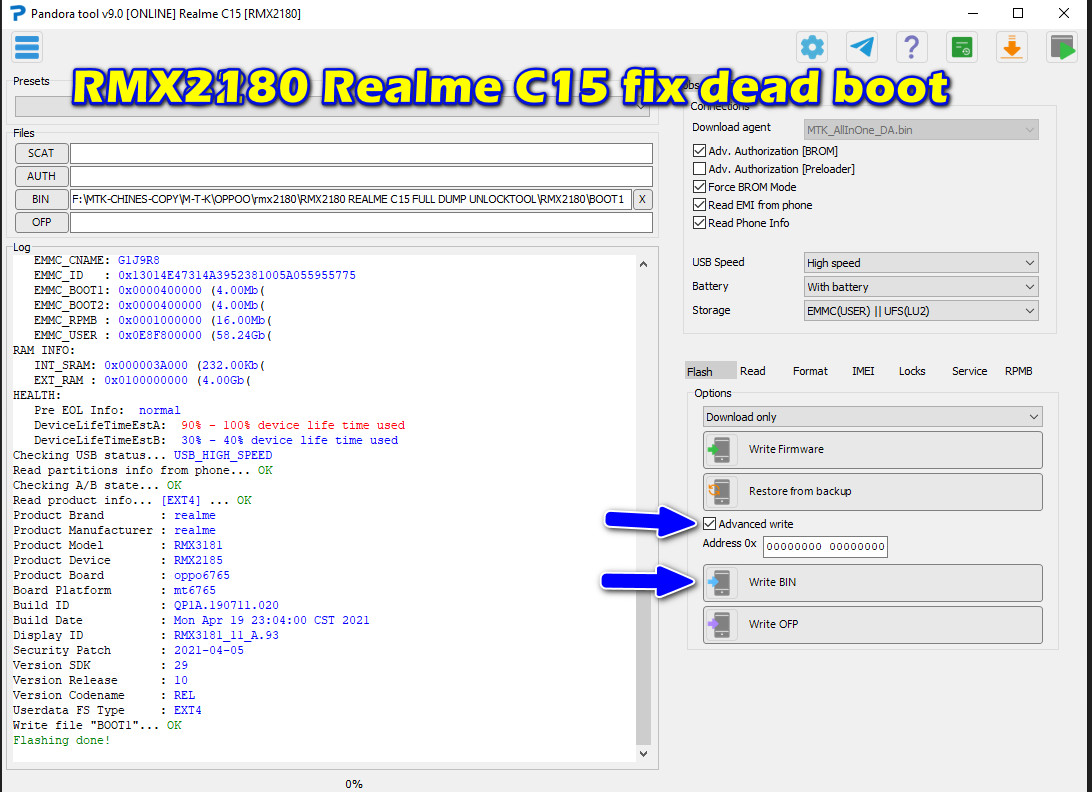Click the 'Write file "BOOT1"... OK' log line
The width and height of the screenshot is (1092, 792).
[98, 725]
